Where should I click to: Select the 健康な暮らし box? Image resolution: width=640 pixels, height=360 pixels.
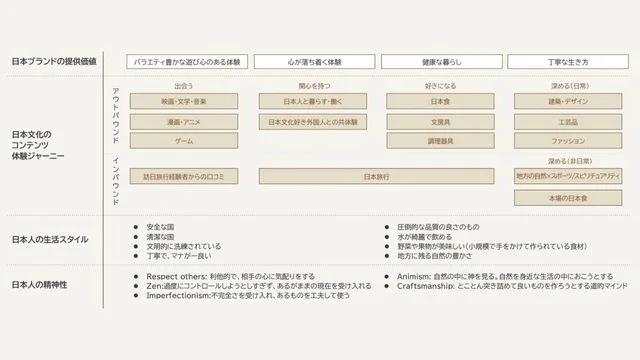[442, 62]
